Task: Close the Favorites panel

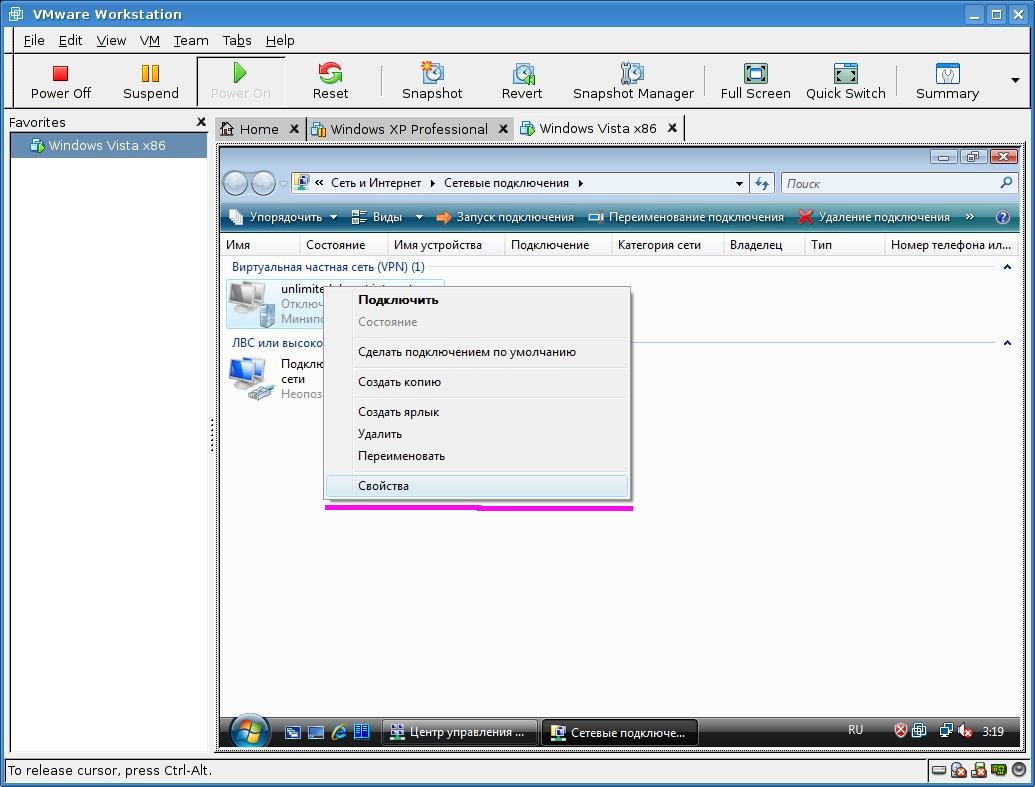Action: [201, 121]
